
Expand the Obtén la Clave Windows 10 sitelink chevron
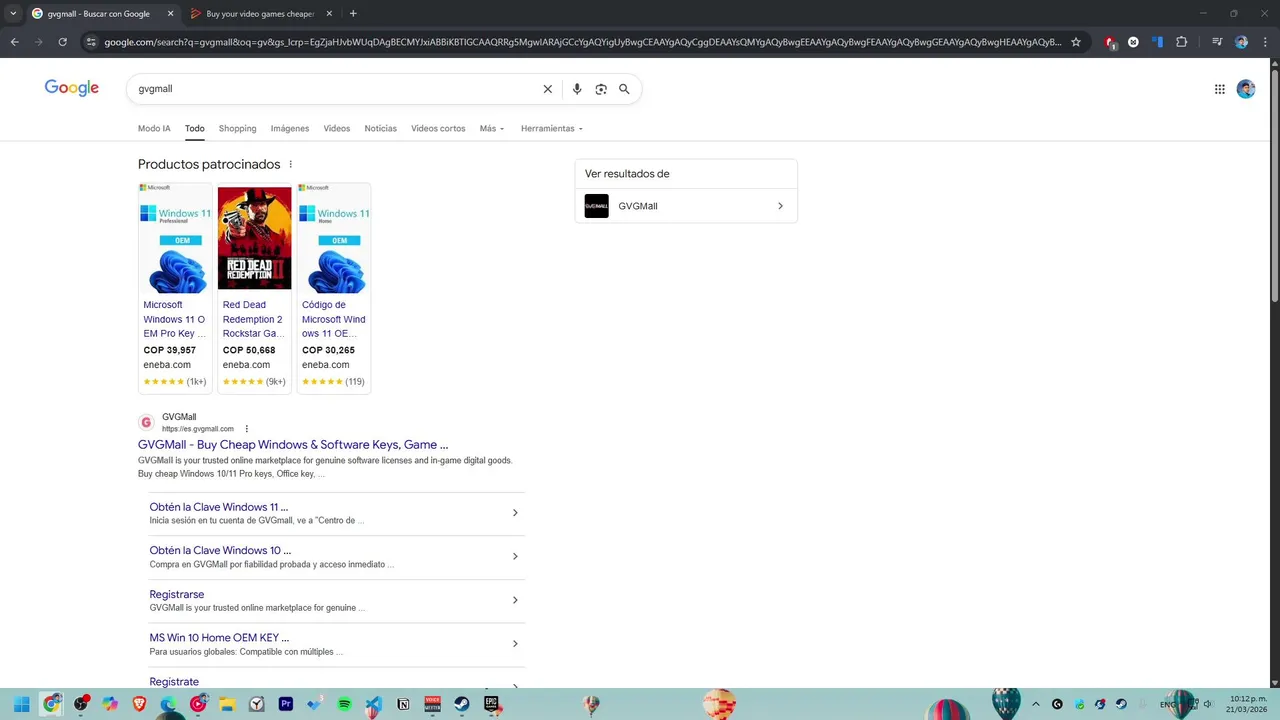tap(515, 557)
